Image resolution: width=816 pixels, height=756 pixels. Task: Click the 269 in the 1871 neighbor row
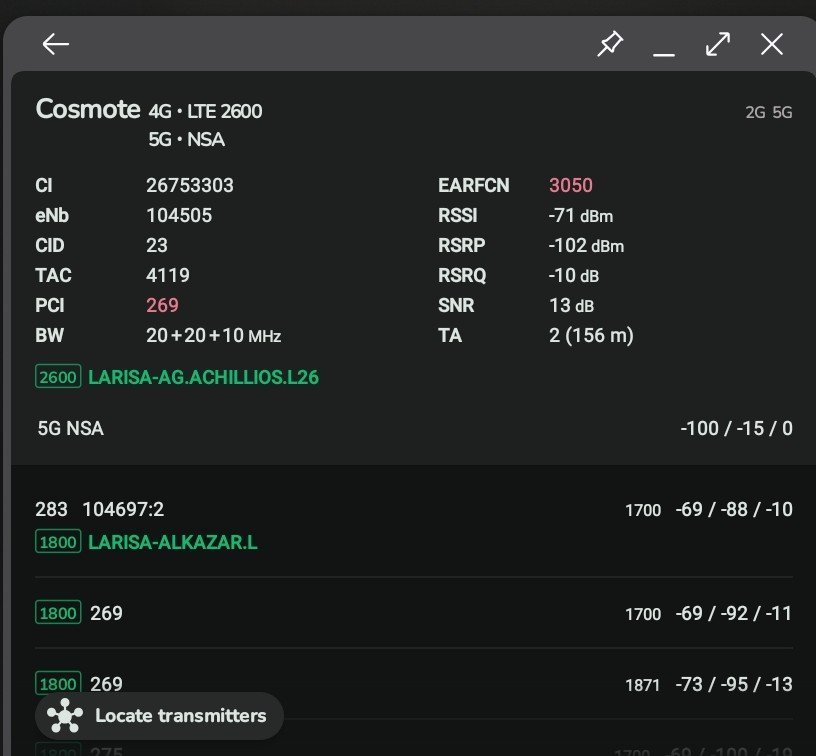pyautogui.click(x=107, y=684)
